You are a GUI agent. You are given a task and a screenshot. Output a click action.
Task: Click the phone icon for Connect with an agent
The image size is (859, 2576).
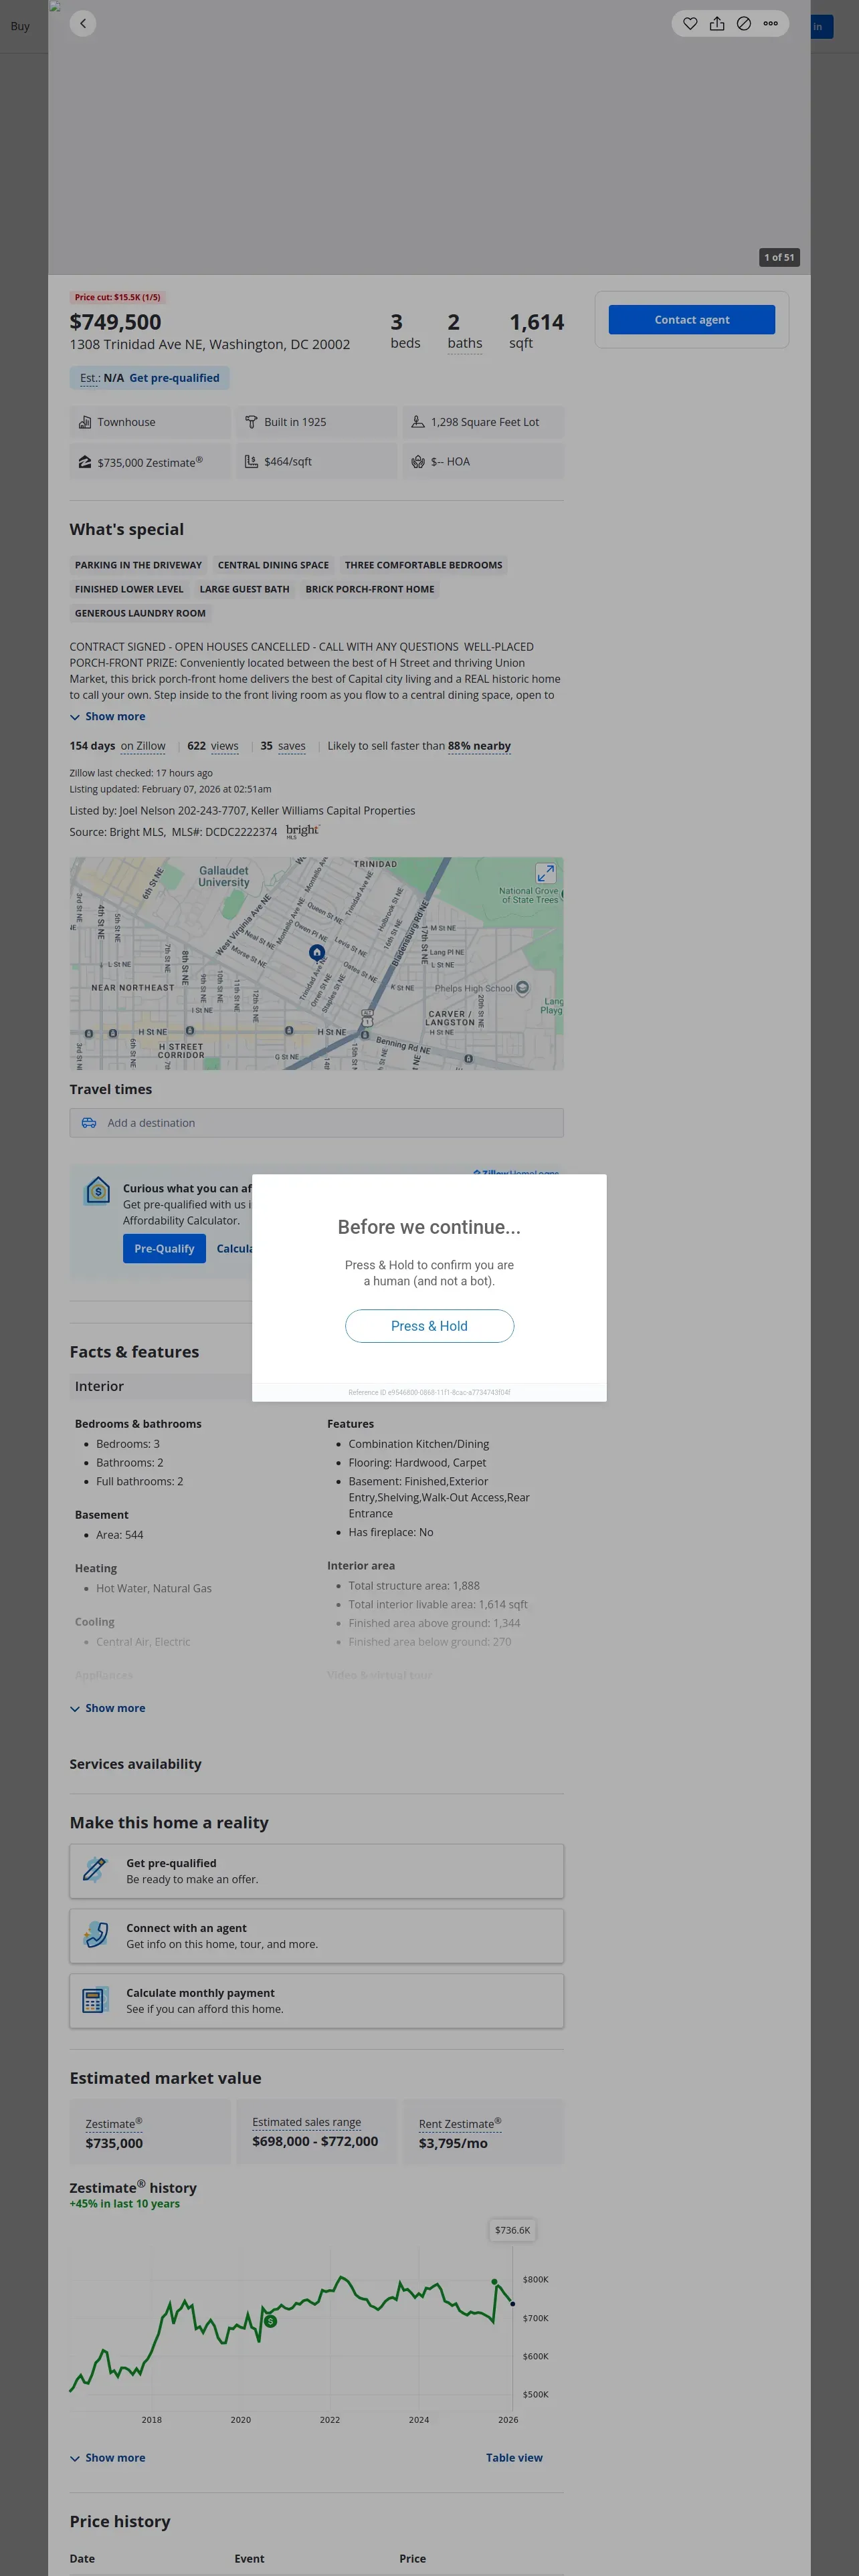pos(95,1935)
